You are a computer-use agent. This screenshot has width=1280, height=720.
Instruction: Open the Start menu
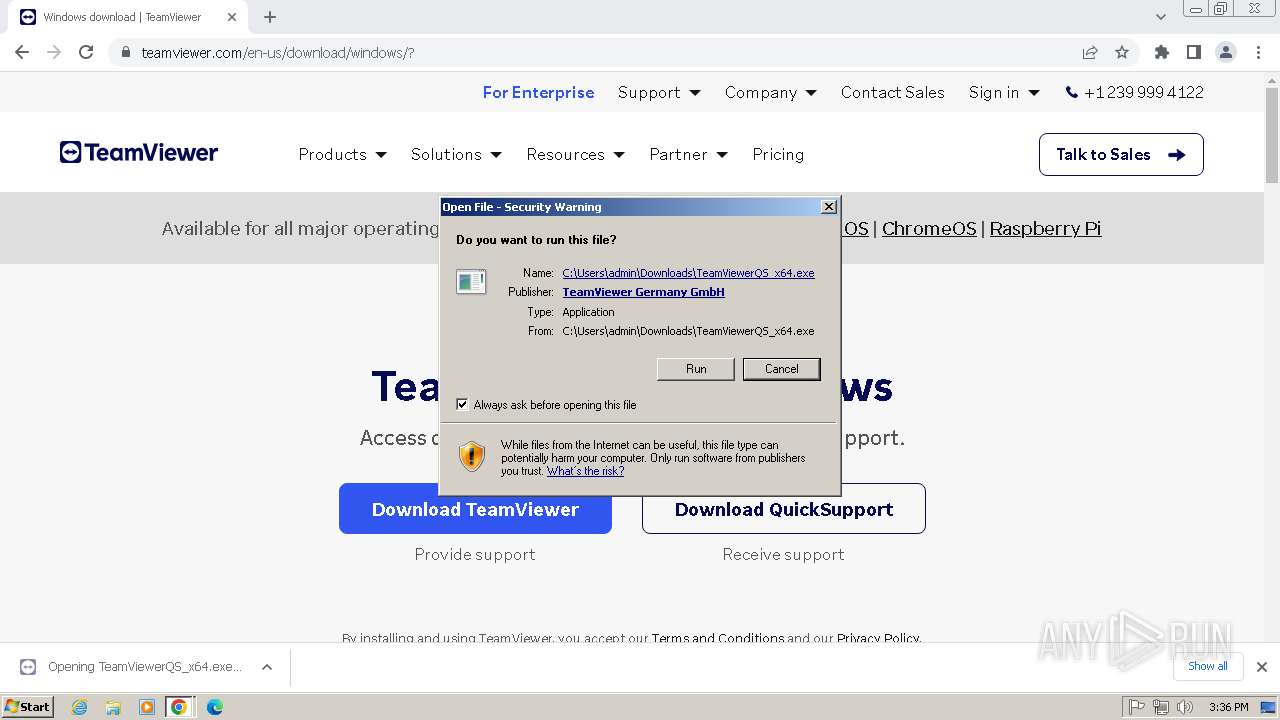tap(28, 706)
